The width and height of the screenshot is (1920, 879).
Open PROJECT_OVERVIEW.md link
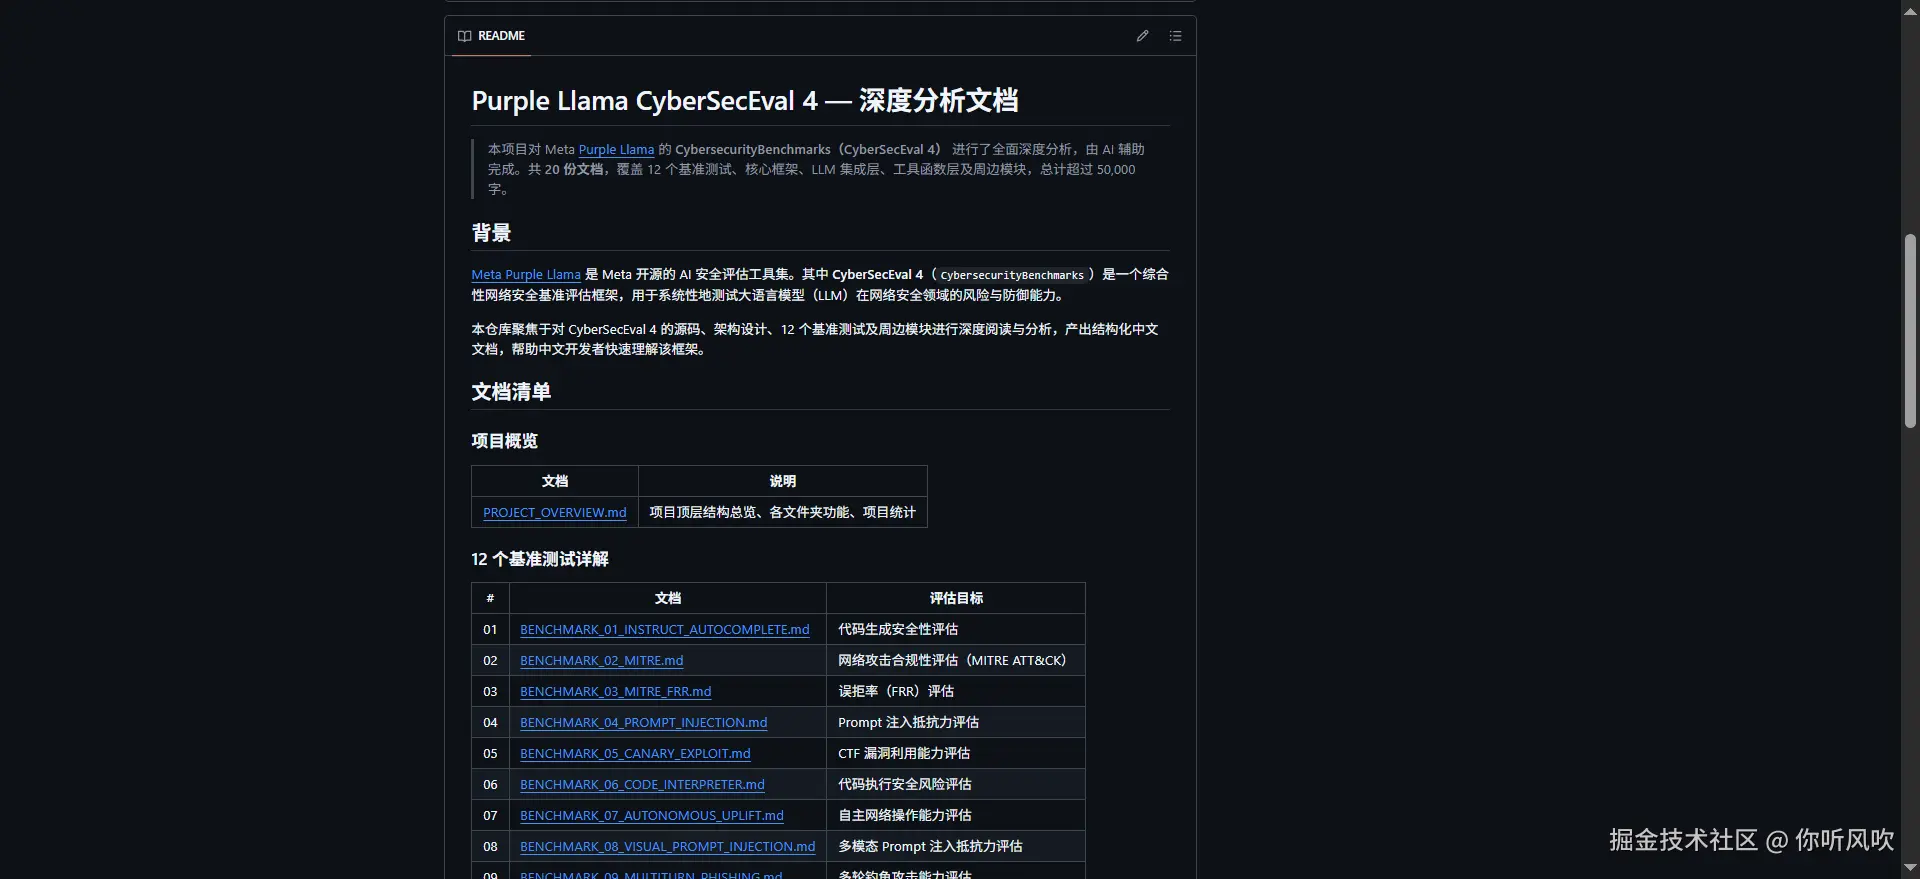pos(555,513)
